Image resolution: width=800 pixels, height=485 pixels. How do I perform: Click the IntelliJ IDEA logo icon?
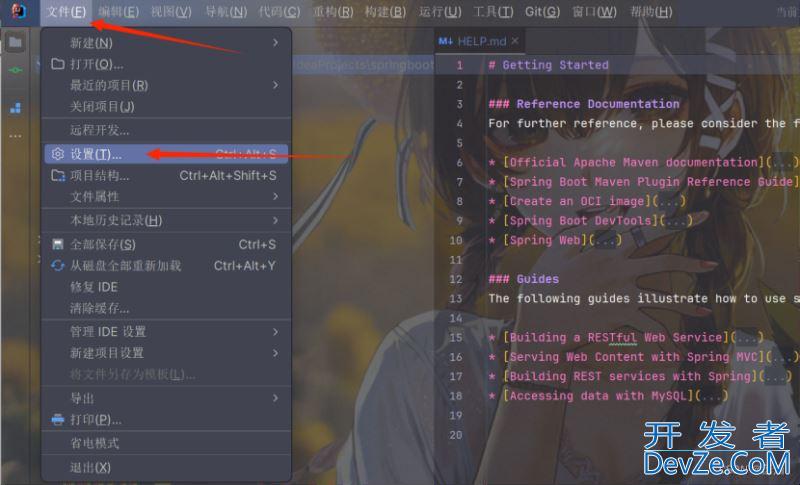(x=19, y=11)
